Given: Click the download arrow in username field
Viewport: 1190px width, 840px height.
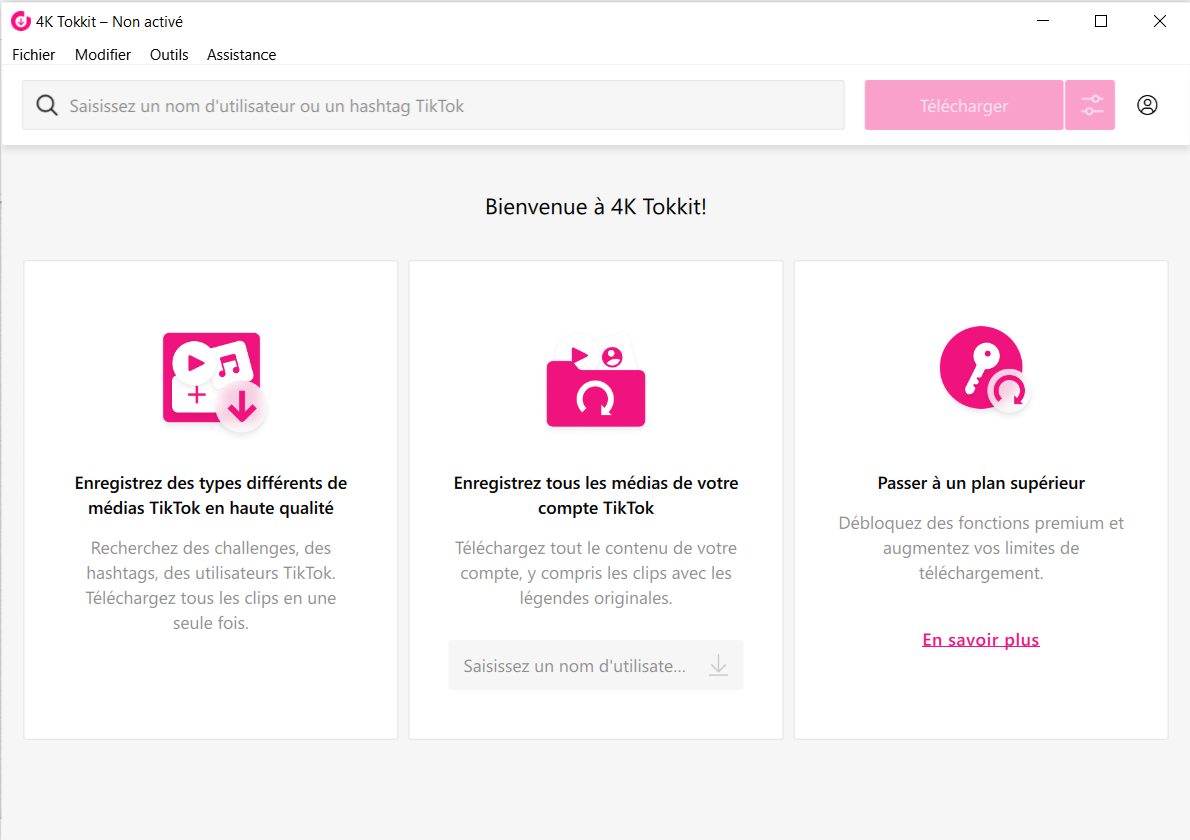Looking at the screenshot, I should 718,665.
